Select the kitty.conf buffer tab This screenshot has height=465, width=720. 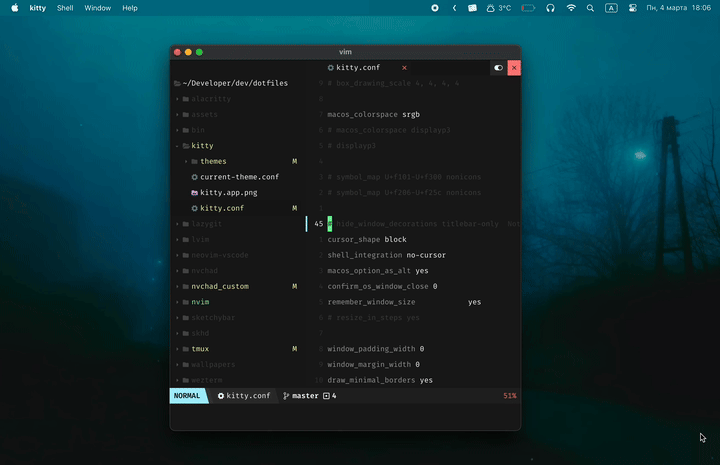358,67
